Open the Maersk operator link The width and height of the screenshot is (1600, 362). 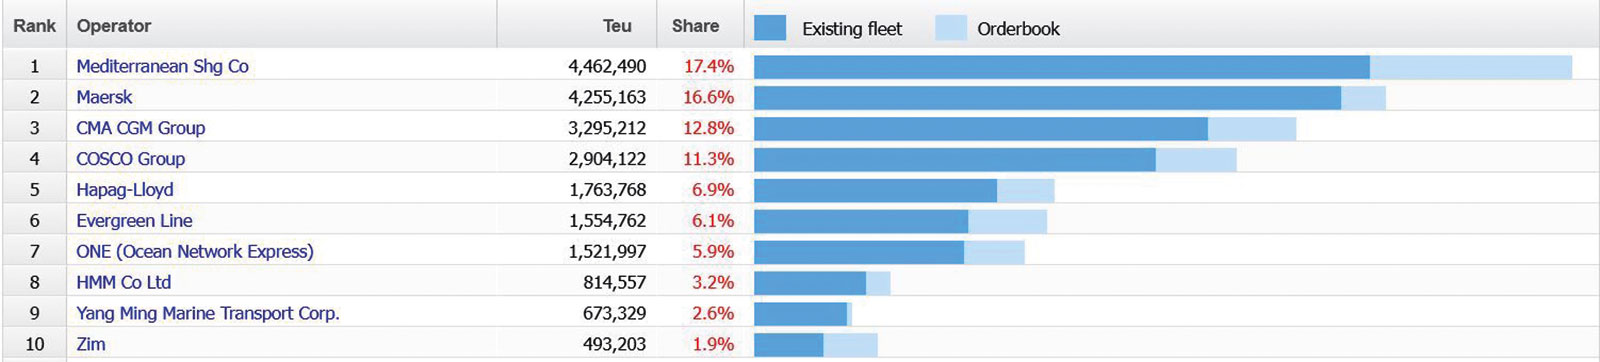[104, 97]
